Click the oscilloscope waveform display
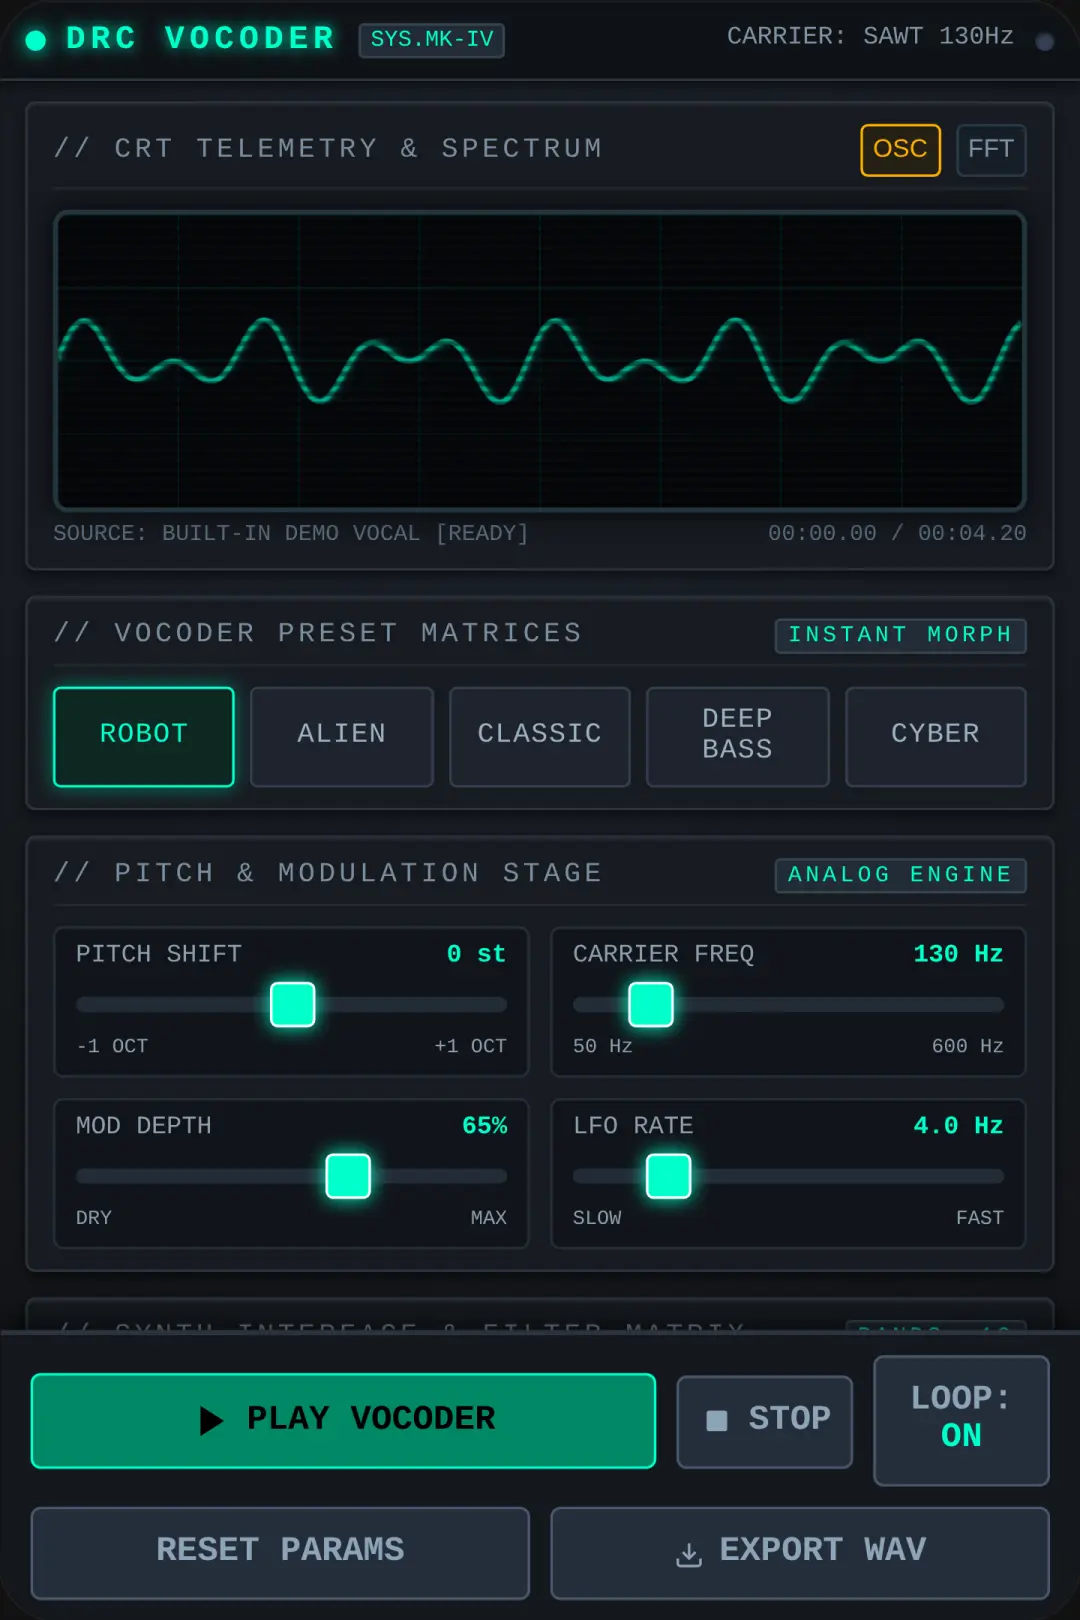 coord(540,361)
